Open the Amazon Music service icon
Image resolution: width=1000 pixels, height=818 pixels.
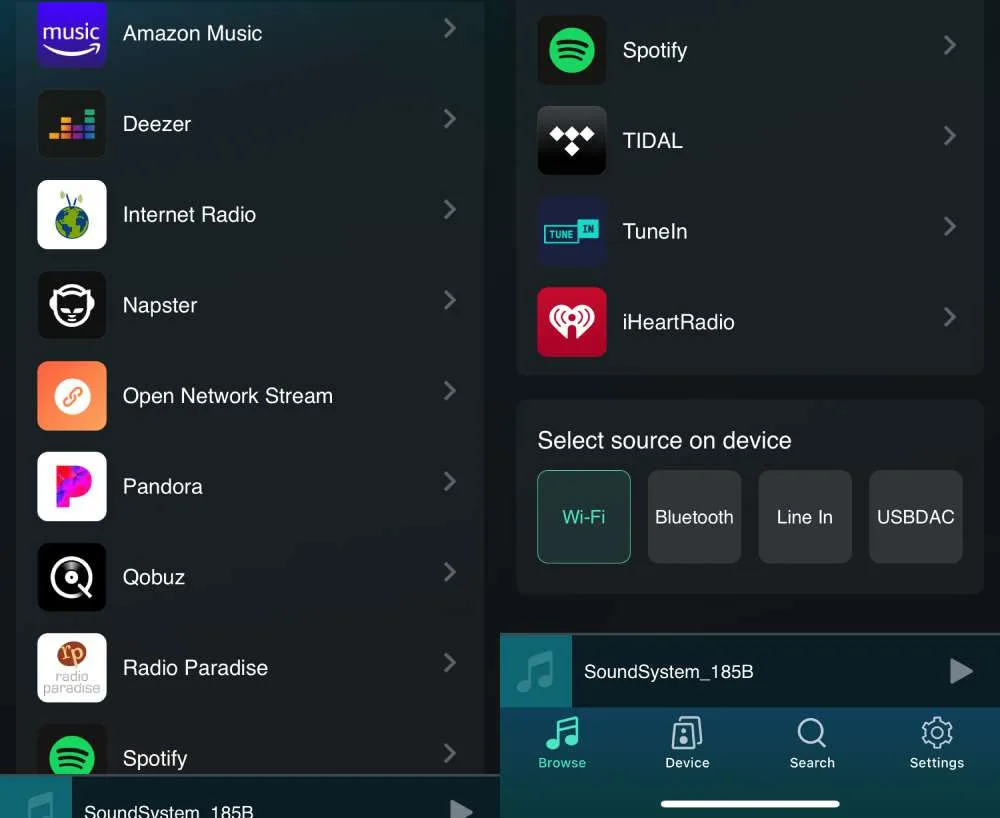tap(71, 33)
